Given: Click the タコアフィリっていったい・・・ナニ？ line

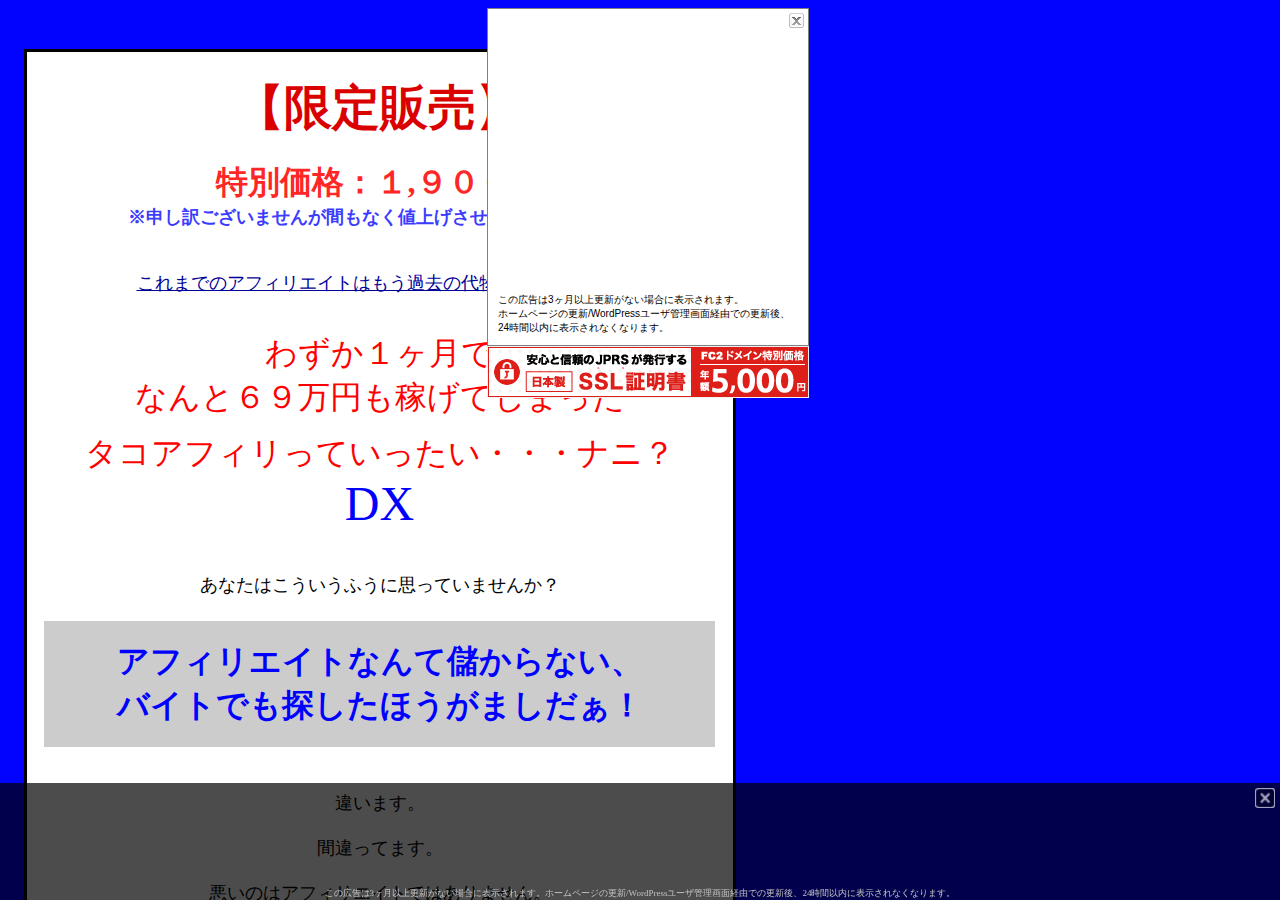Looking at the screenshot, I should tap(380, 453).
